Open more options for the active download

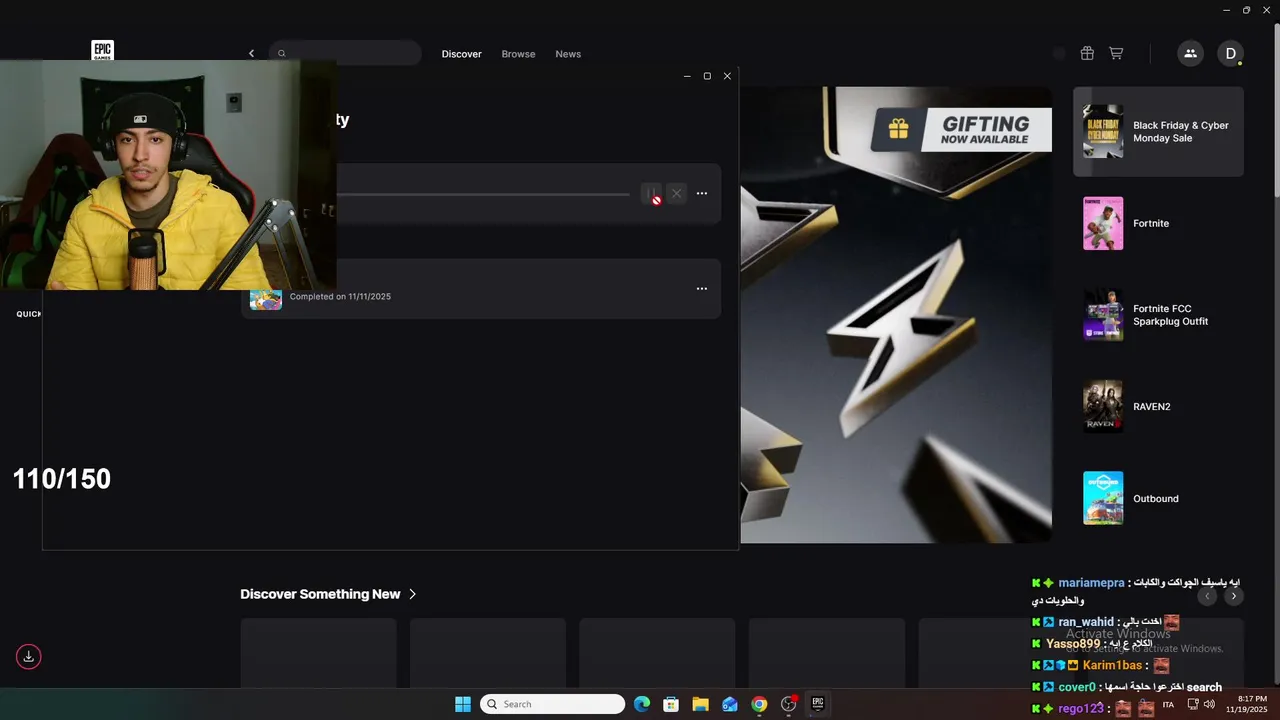pos(702,194)
